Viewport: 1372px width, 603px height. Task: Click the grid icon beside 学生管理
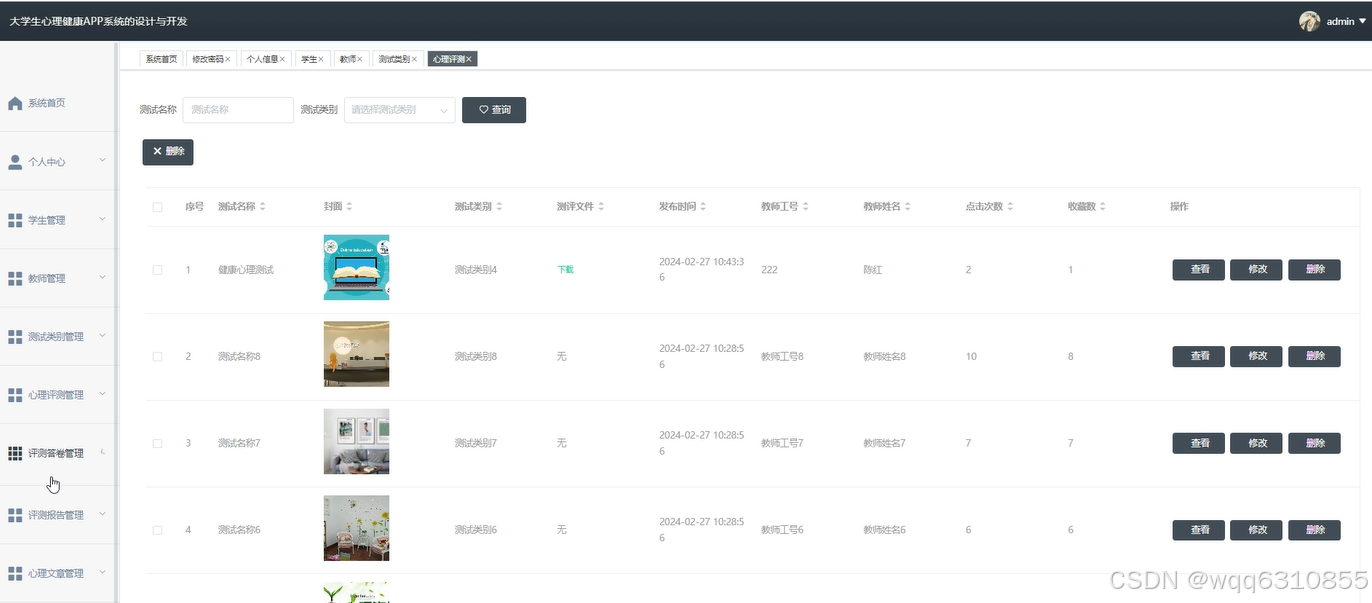[x=15, y=220]
